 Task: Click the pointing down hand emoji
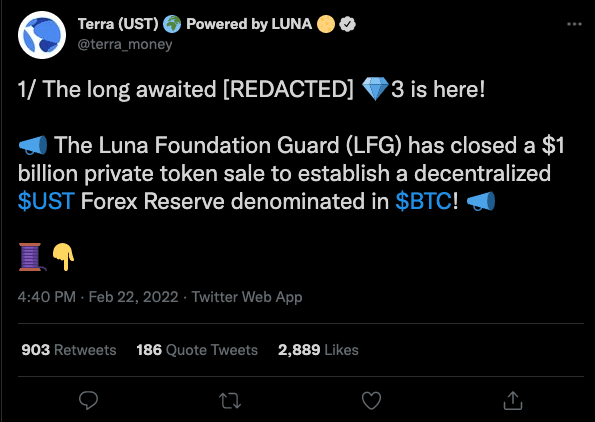(x=63, y=257)
